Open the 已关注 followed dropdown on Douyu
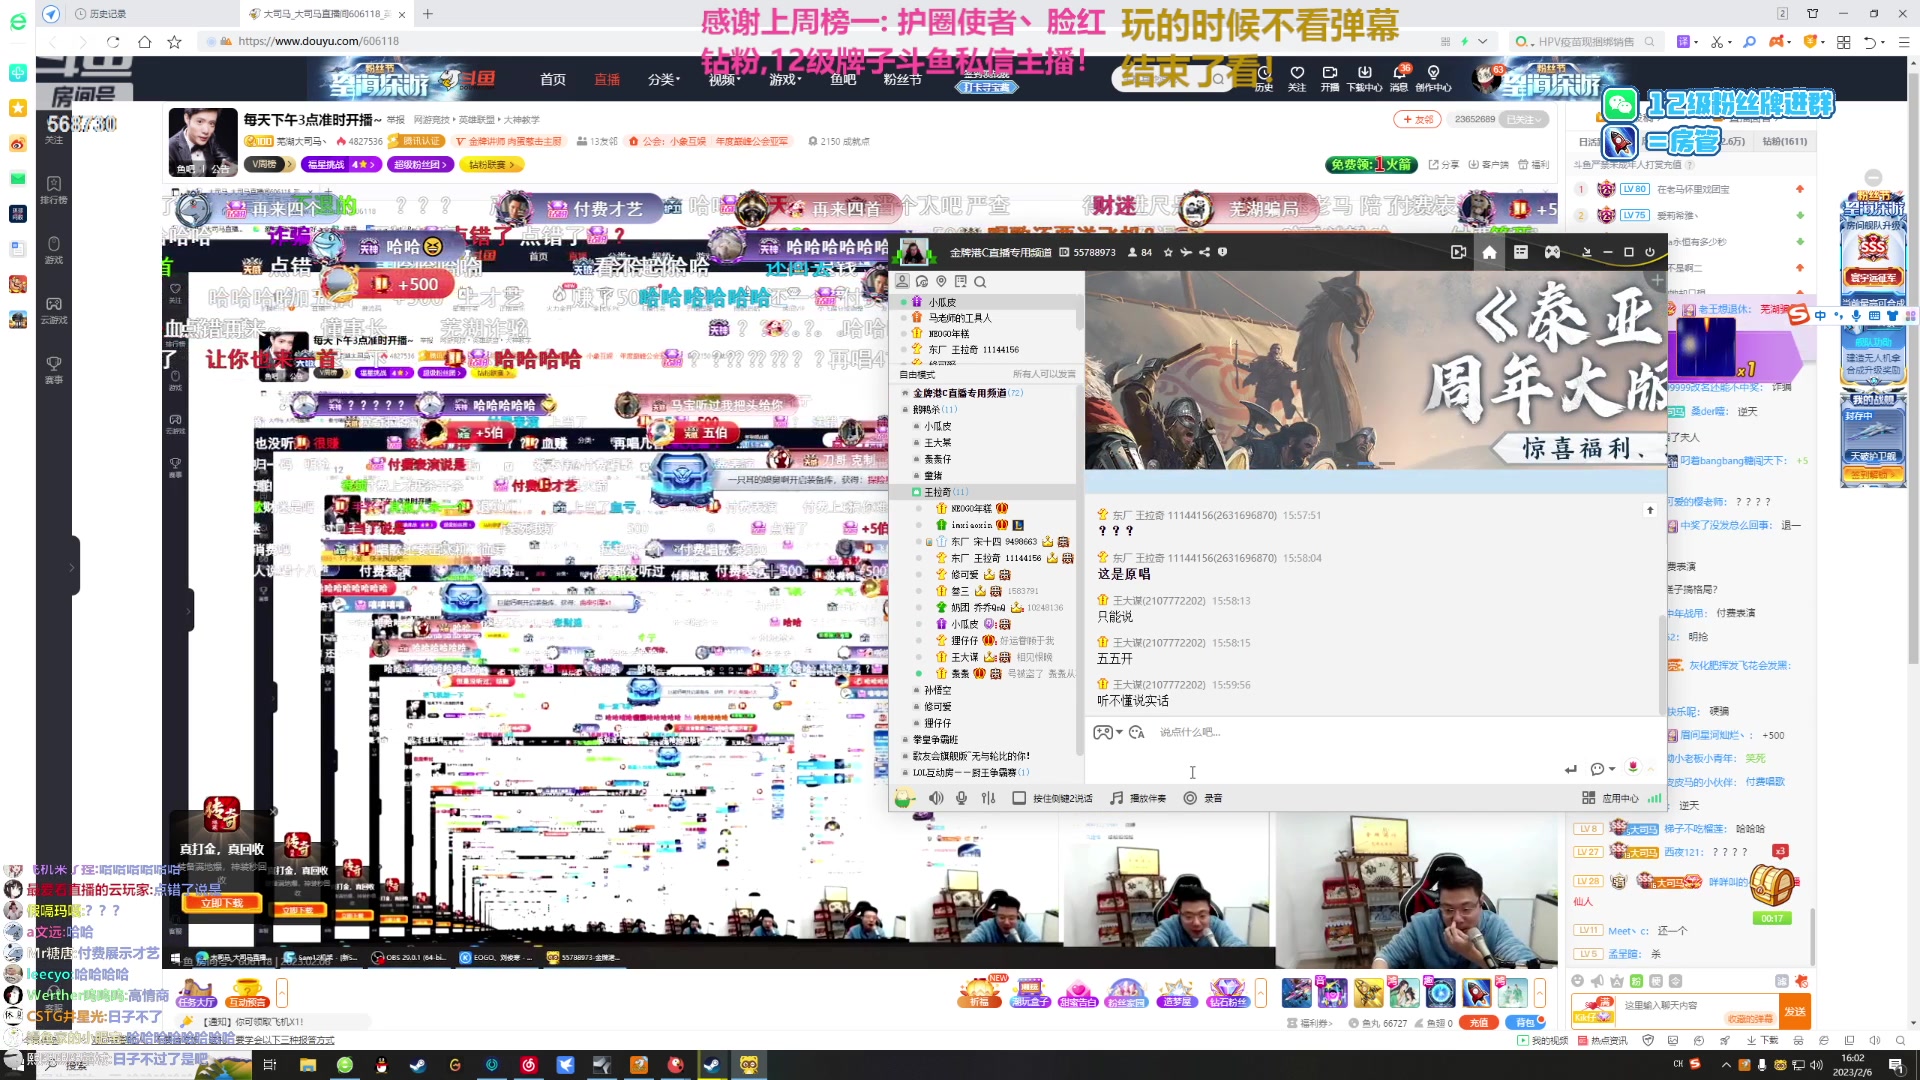This screenshot has height=1080, width=1920. (1525, 119)
